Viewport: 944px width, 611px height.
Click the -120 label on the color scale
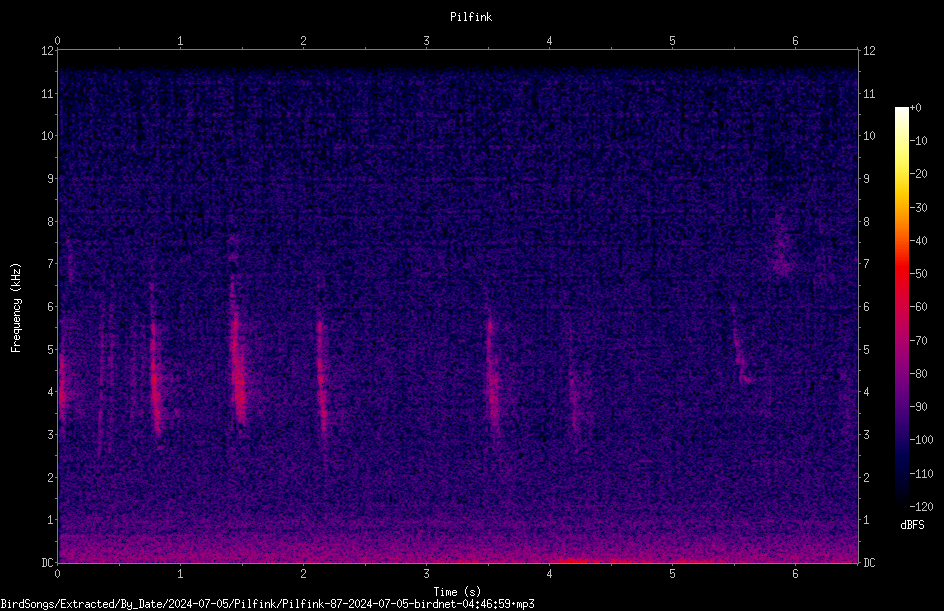(921, 507)
